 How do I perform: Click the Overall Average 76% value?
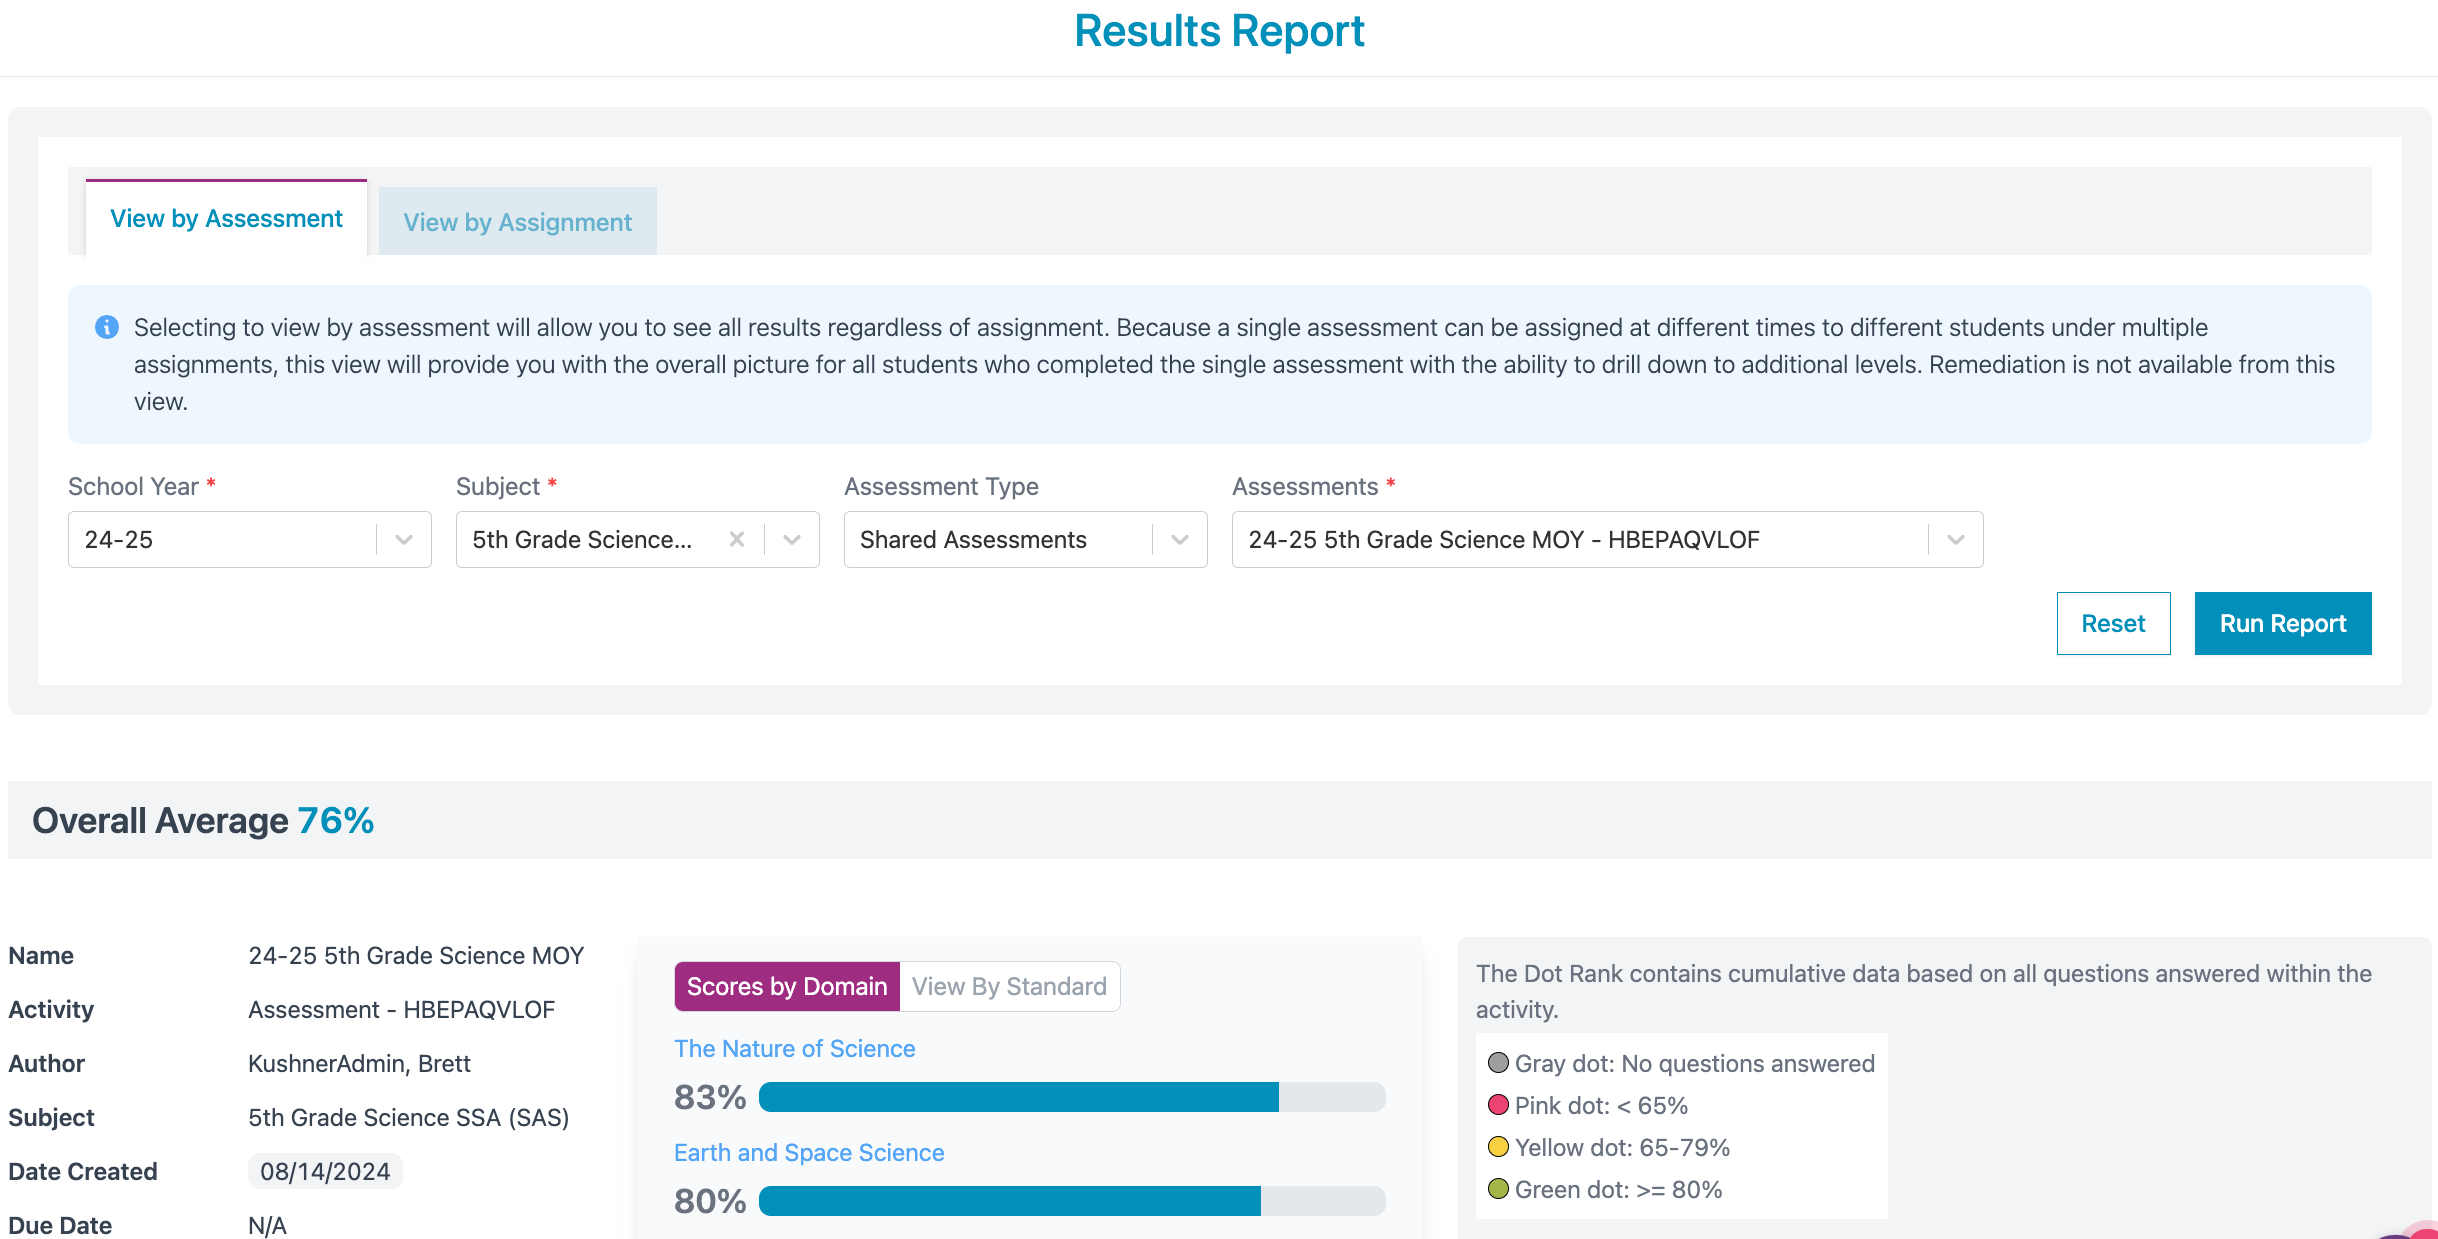(x=336, y=820)
